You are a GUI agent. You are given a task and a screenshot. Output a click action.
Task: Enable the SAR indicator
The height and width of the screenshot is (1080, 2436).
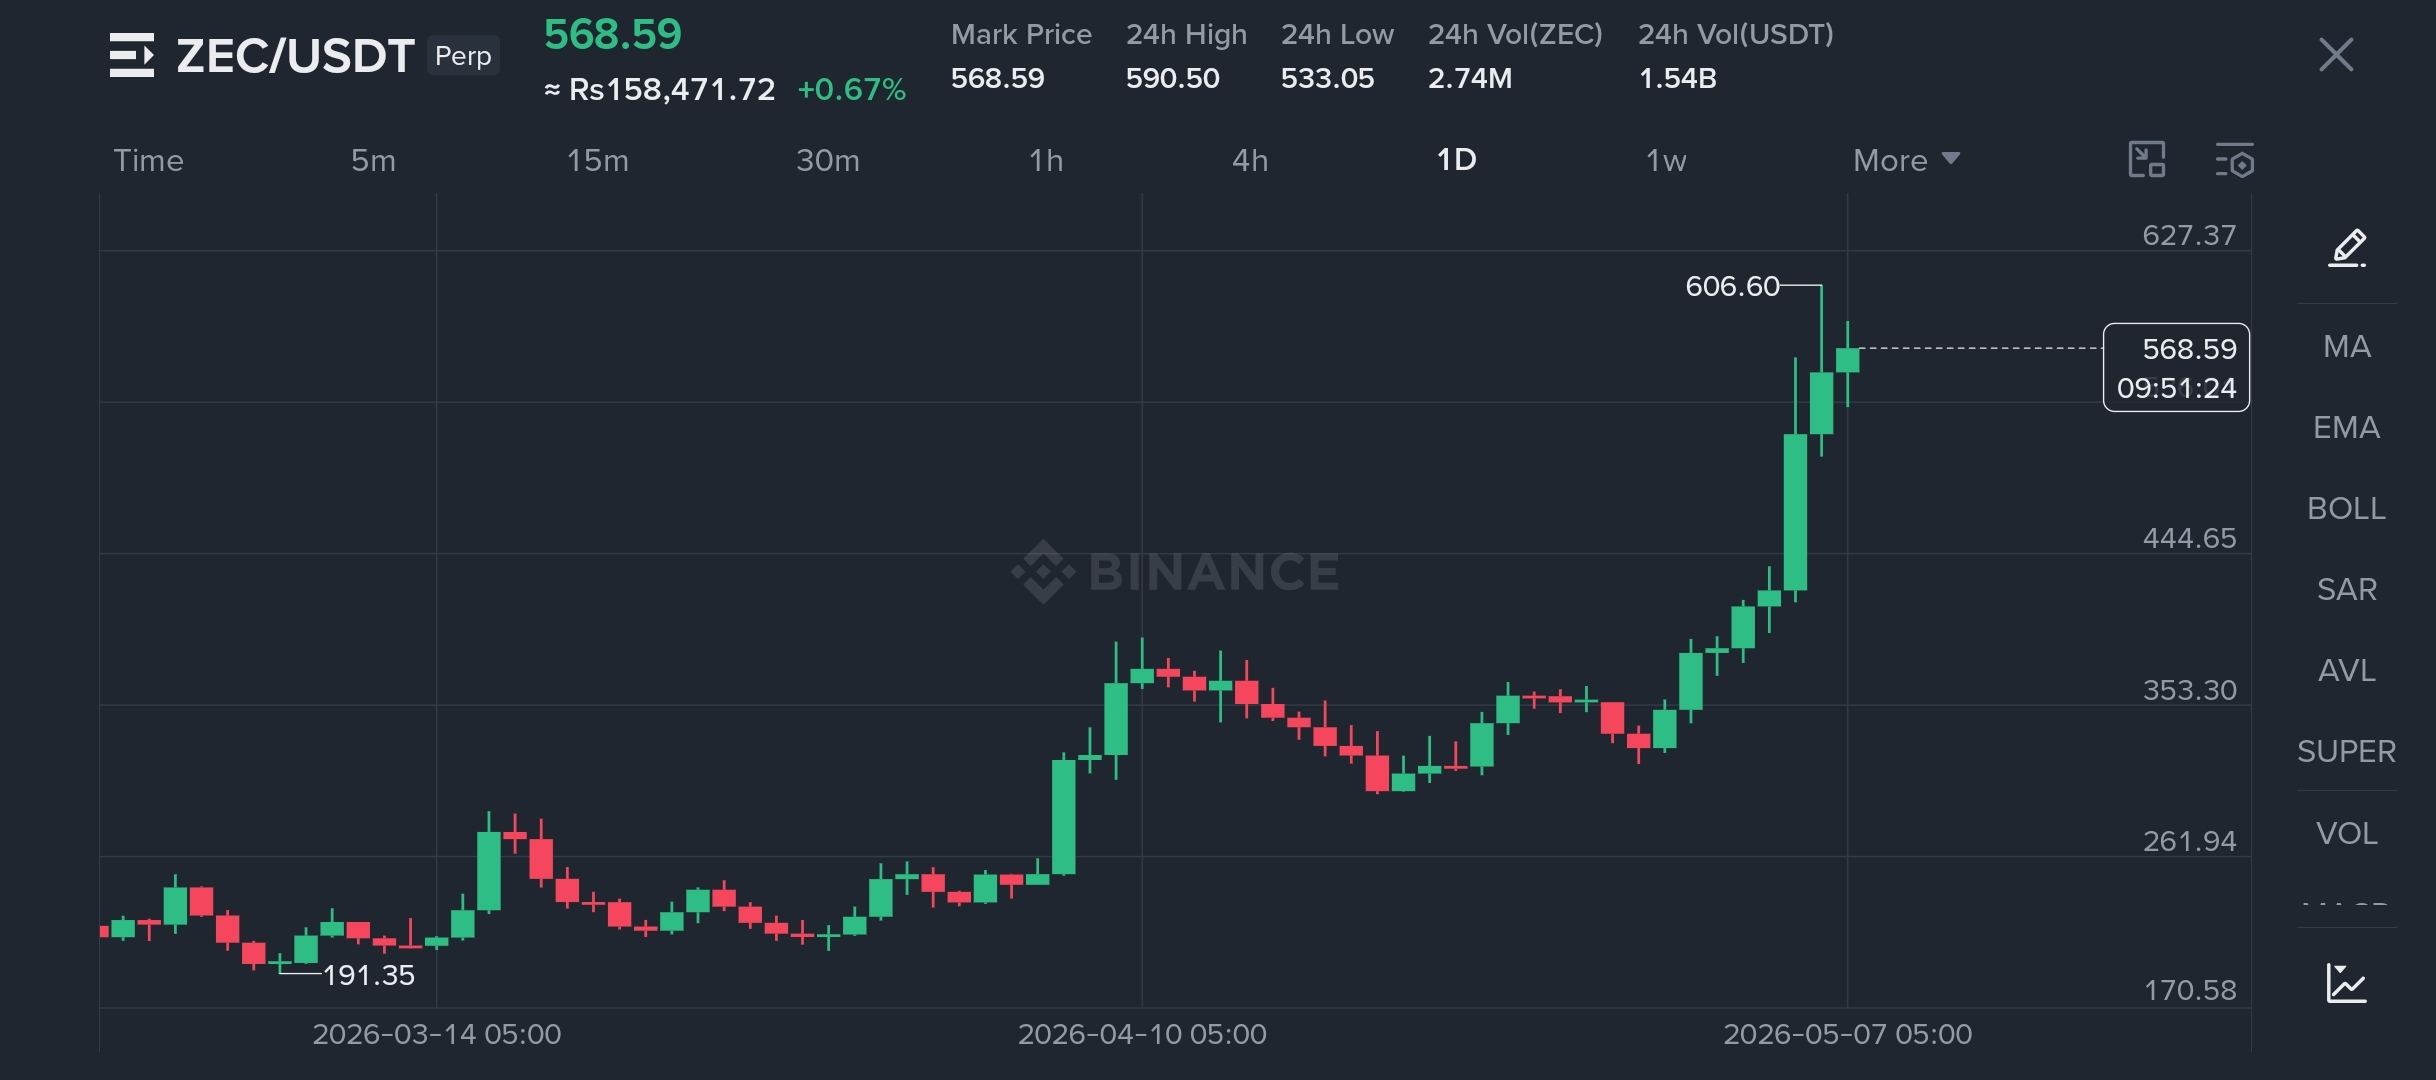[2346, 590]
